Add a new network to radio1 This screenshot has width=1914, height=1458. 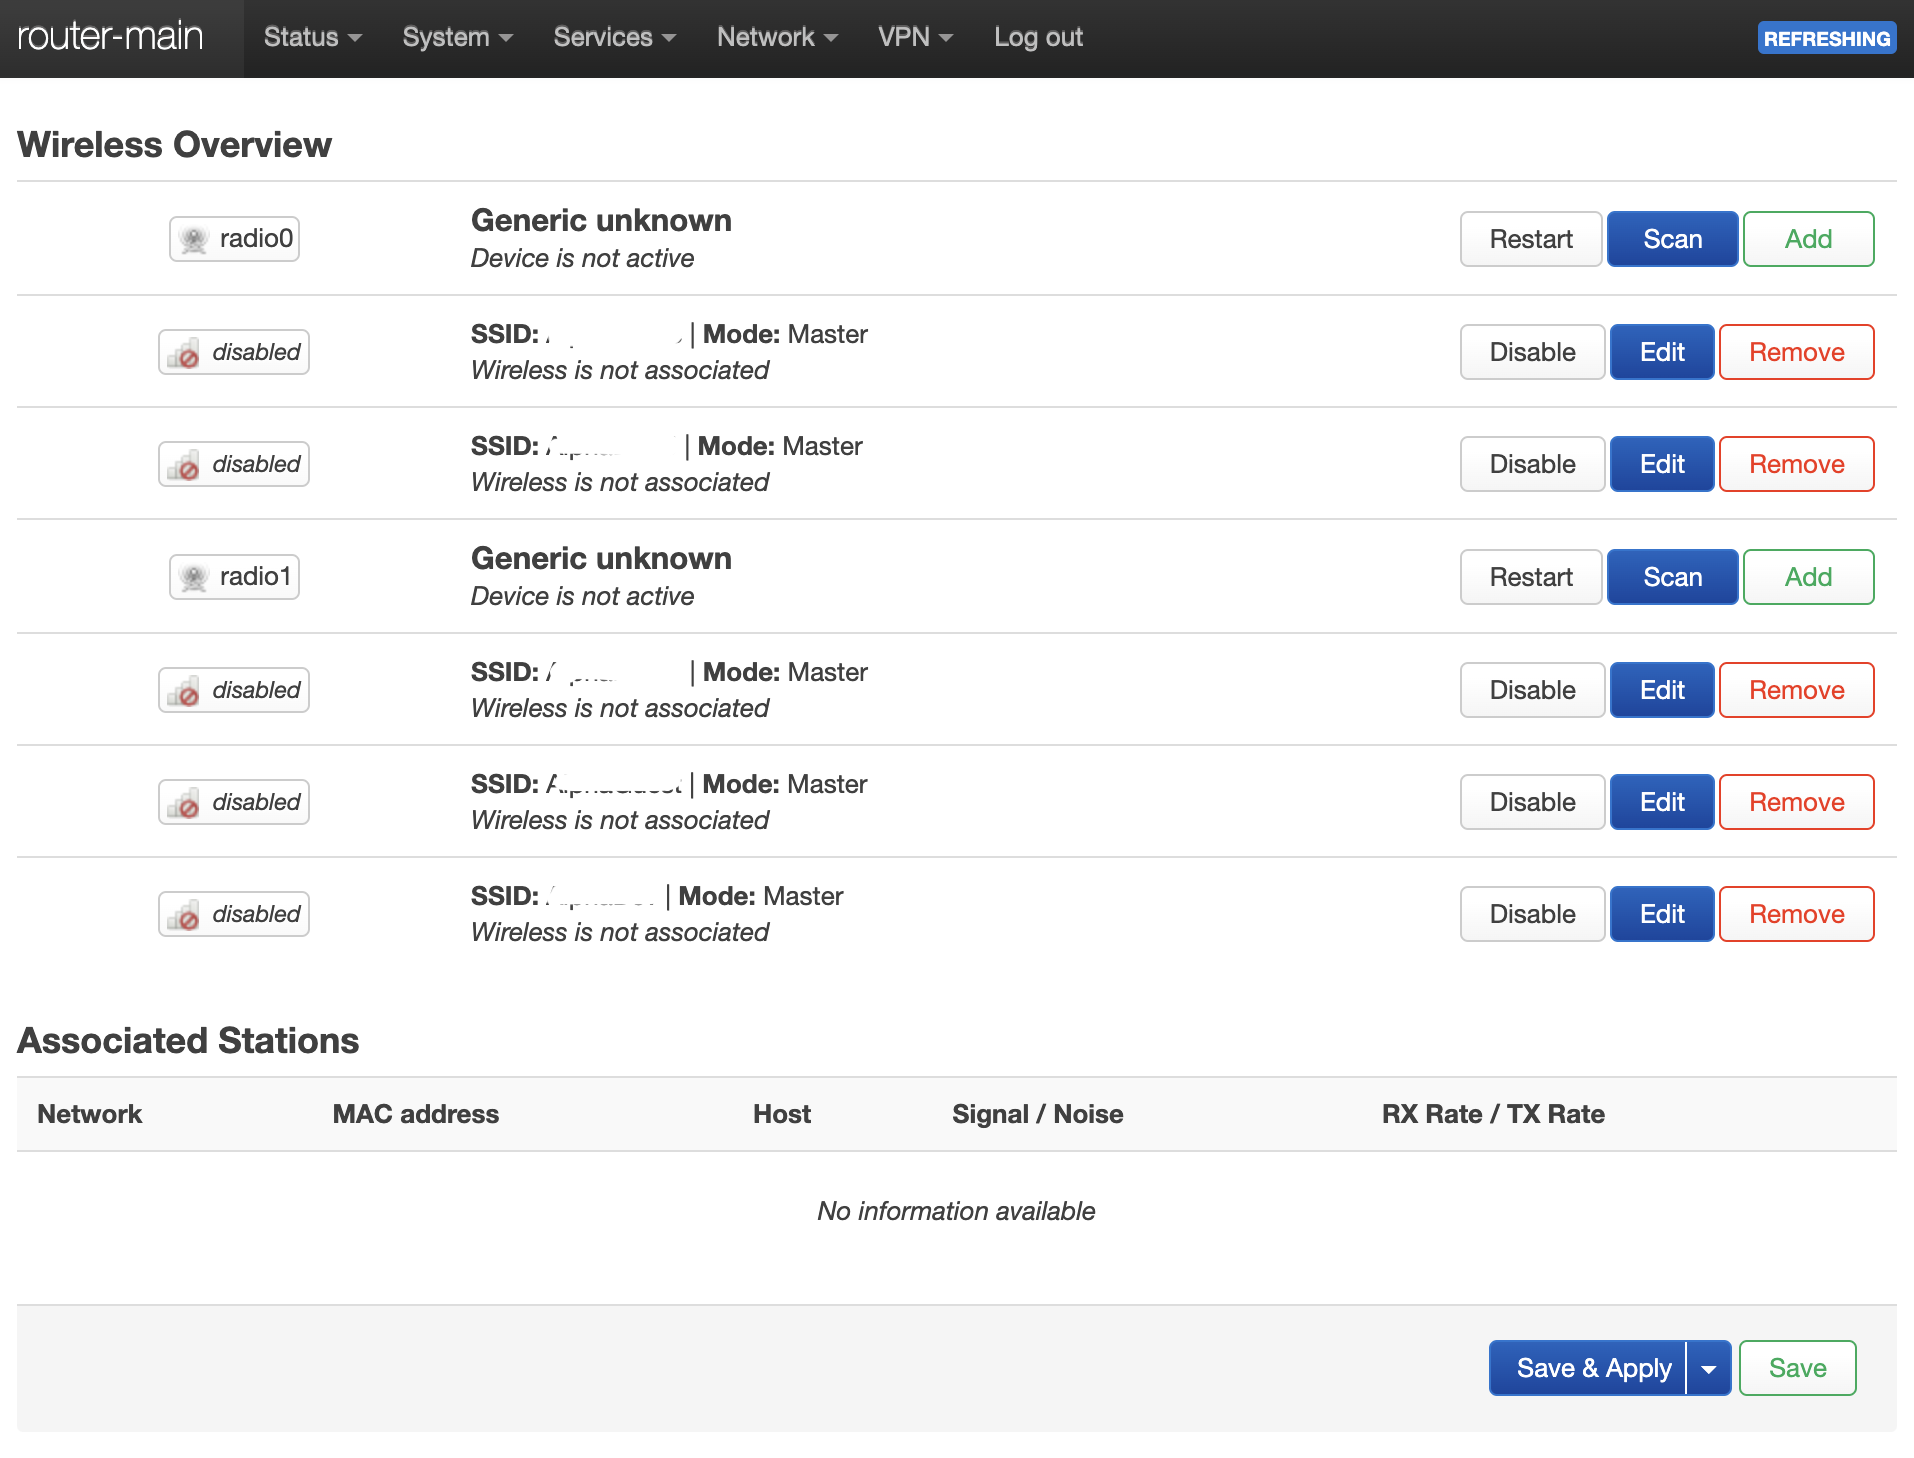[1808, 577]
